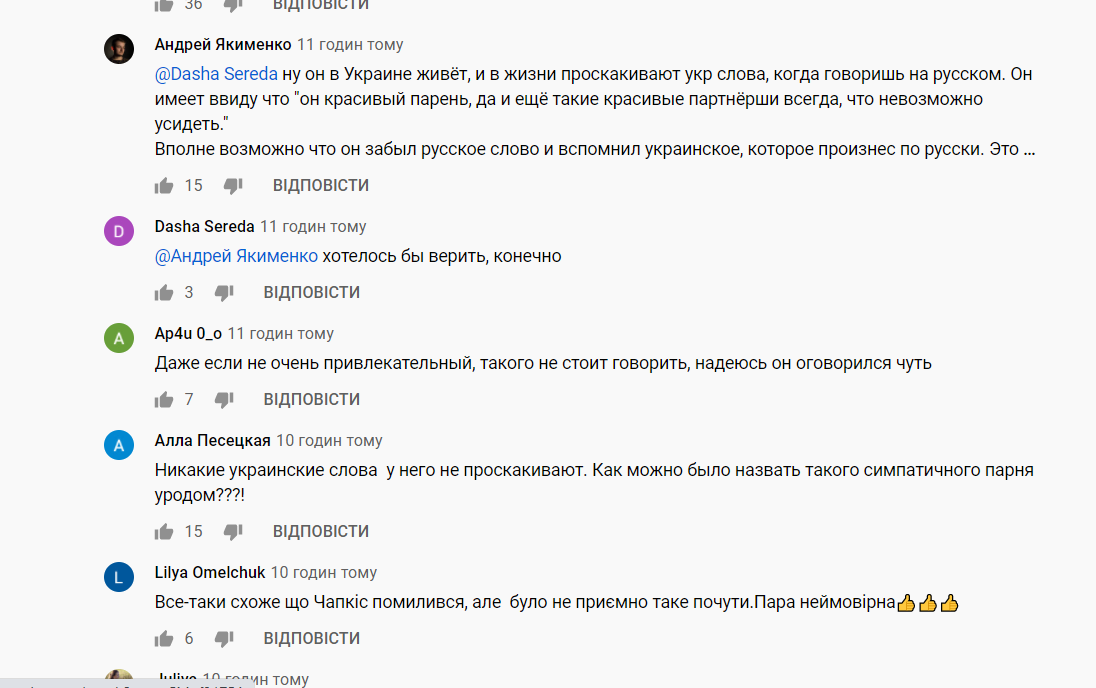Dislike Lilya Omelchuk's comment

224,638
